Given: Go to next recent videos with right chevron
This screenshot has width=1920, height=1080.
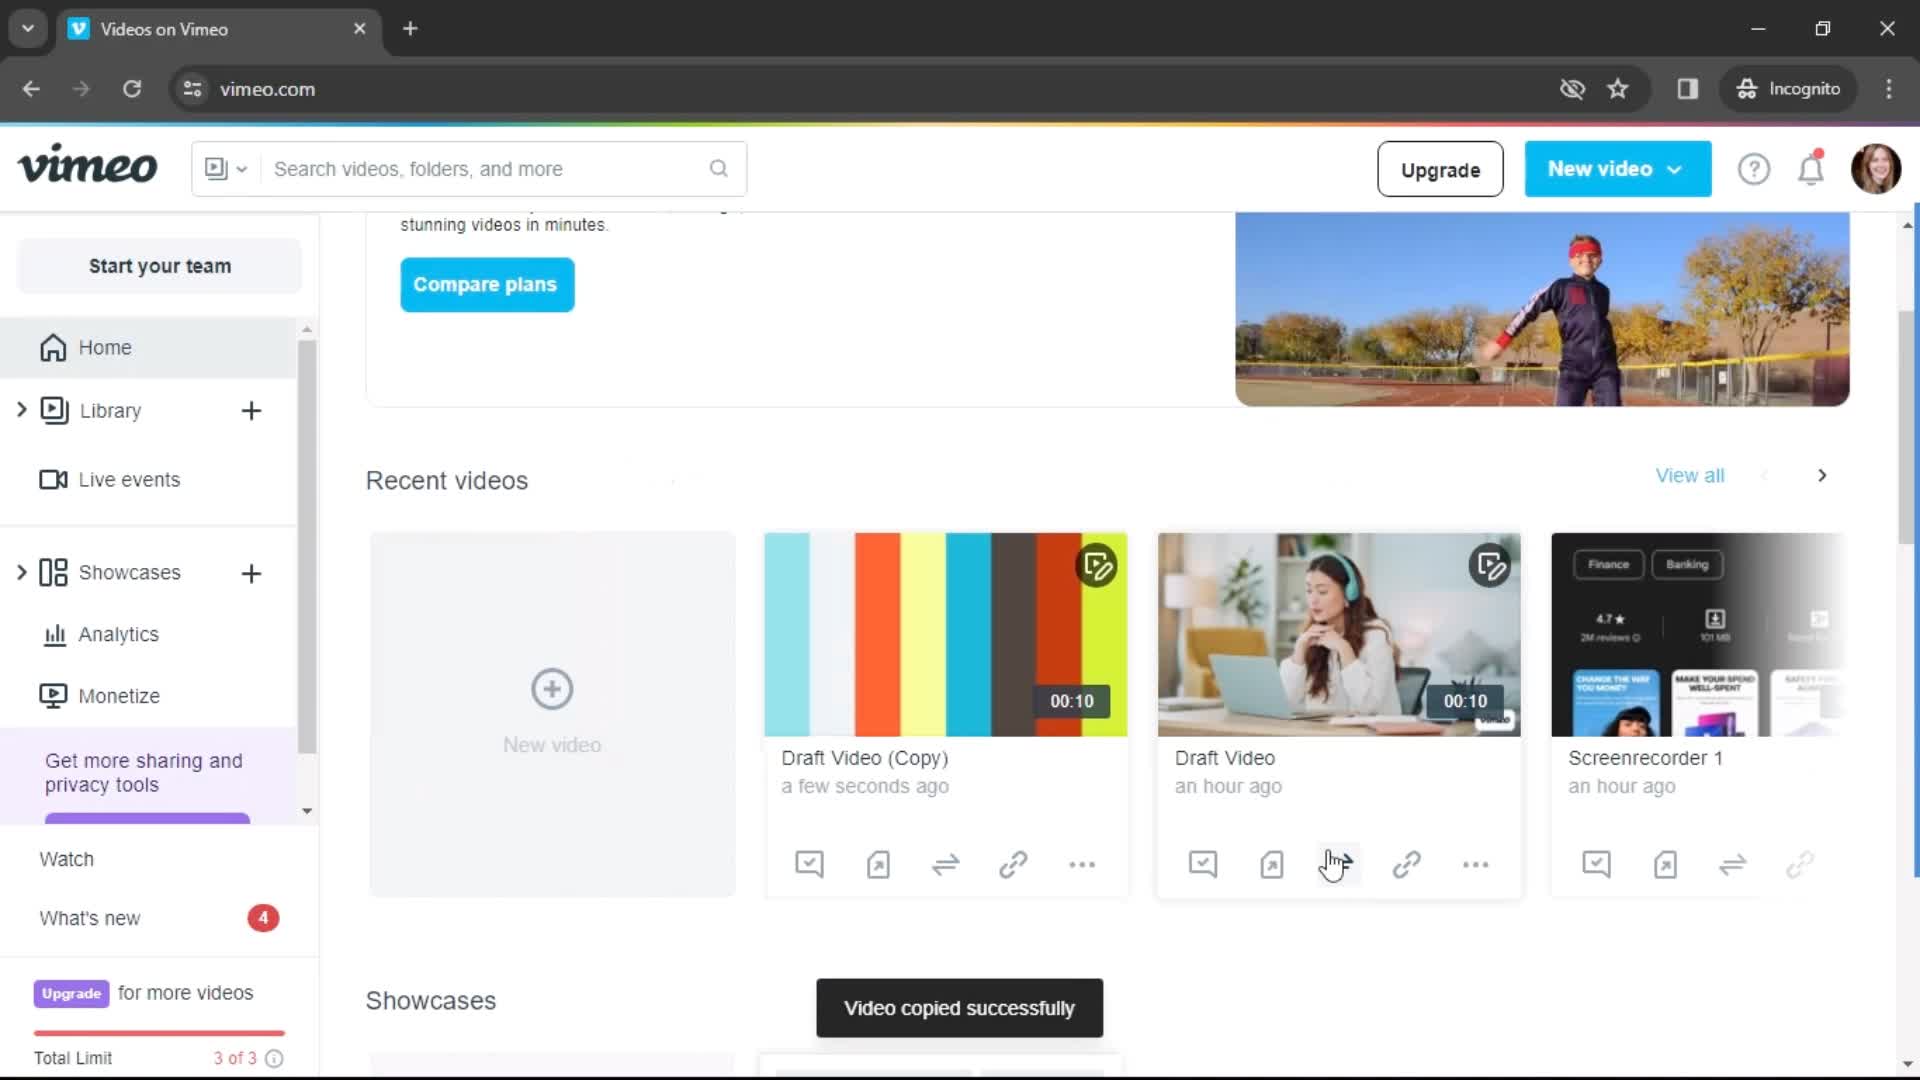Looking at the screenshot, I should (1822, 476).
